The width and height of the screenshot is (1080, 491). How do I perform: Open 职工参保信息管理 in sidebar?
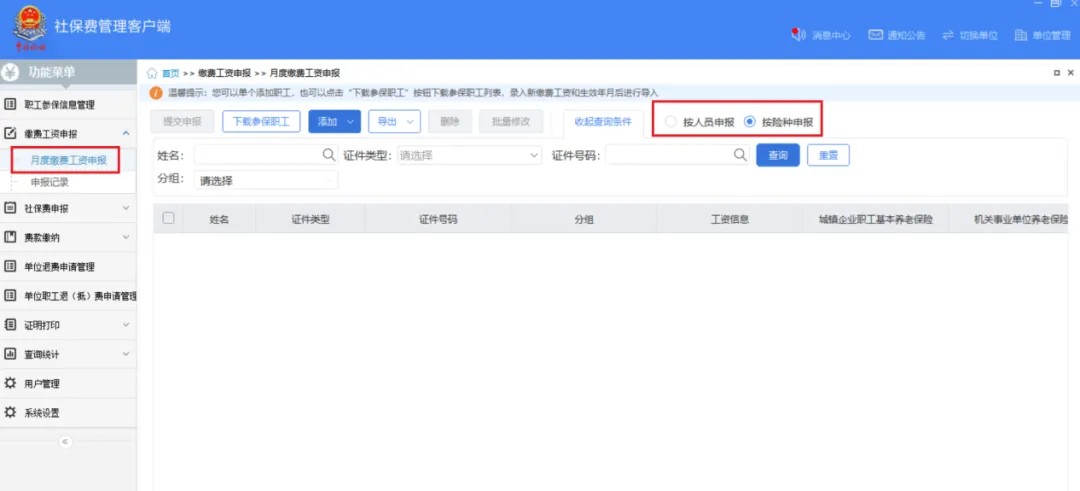coord(60,105)
